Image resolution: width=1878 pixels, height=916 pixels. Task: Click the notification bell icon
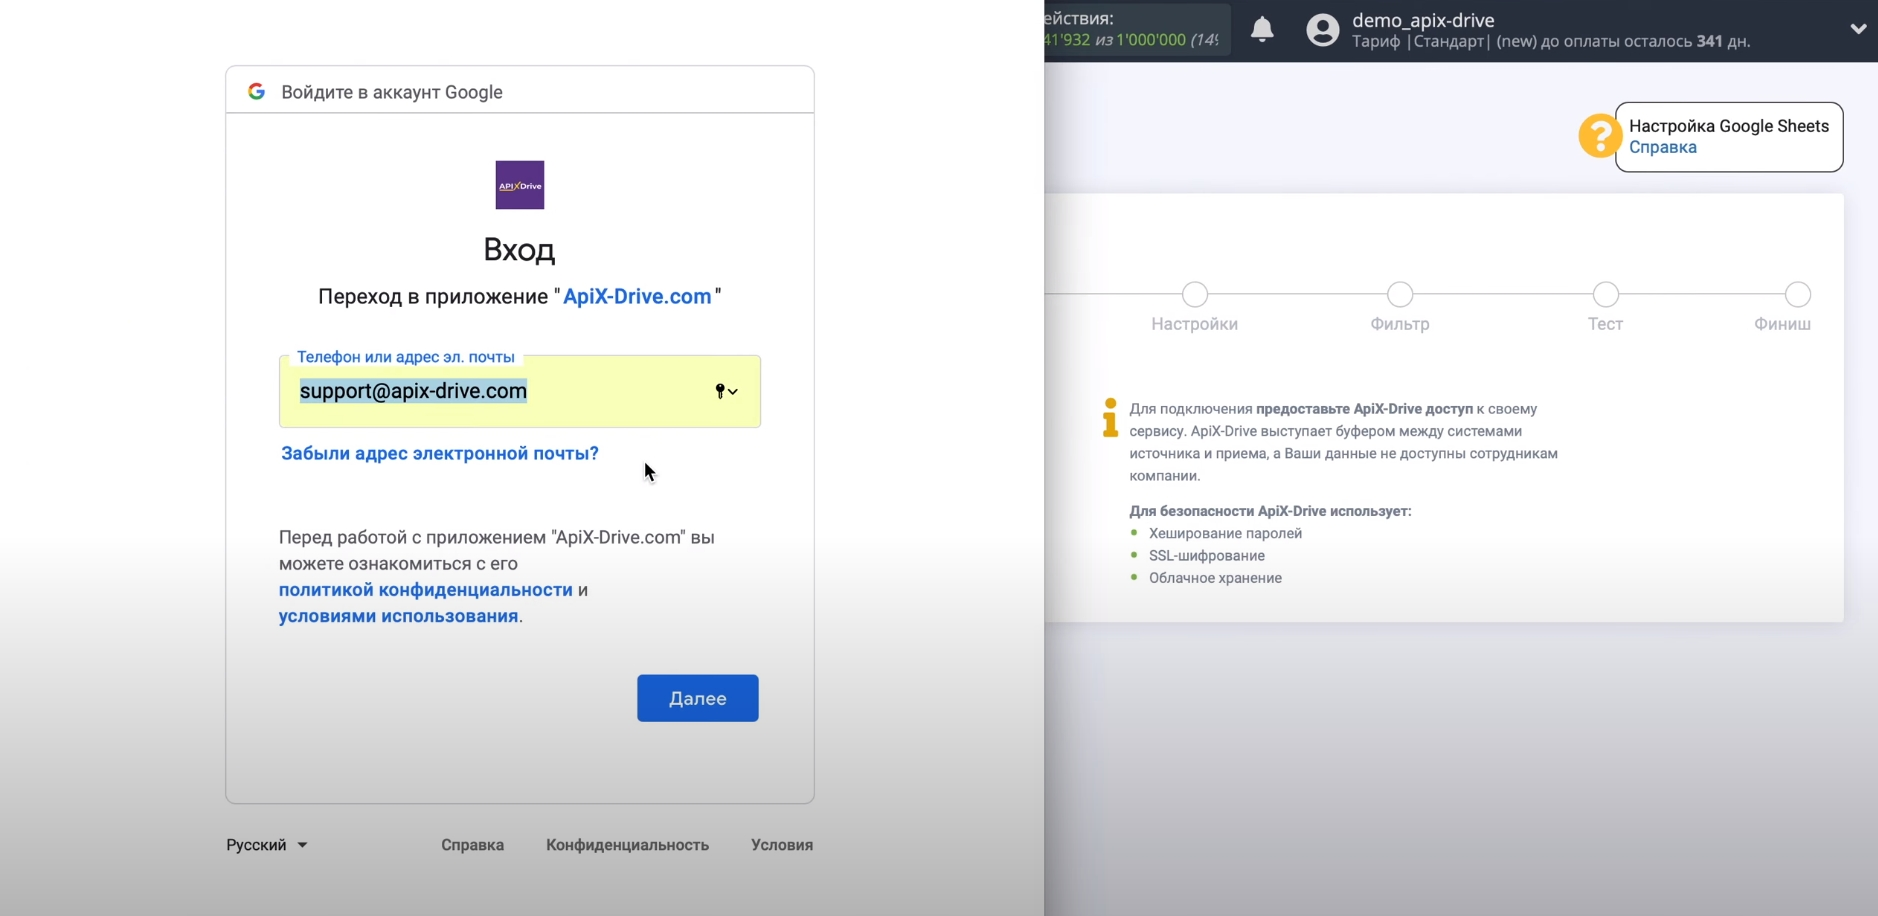pos(1263,30)
